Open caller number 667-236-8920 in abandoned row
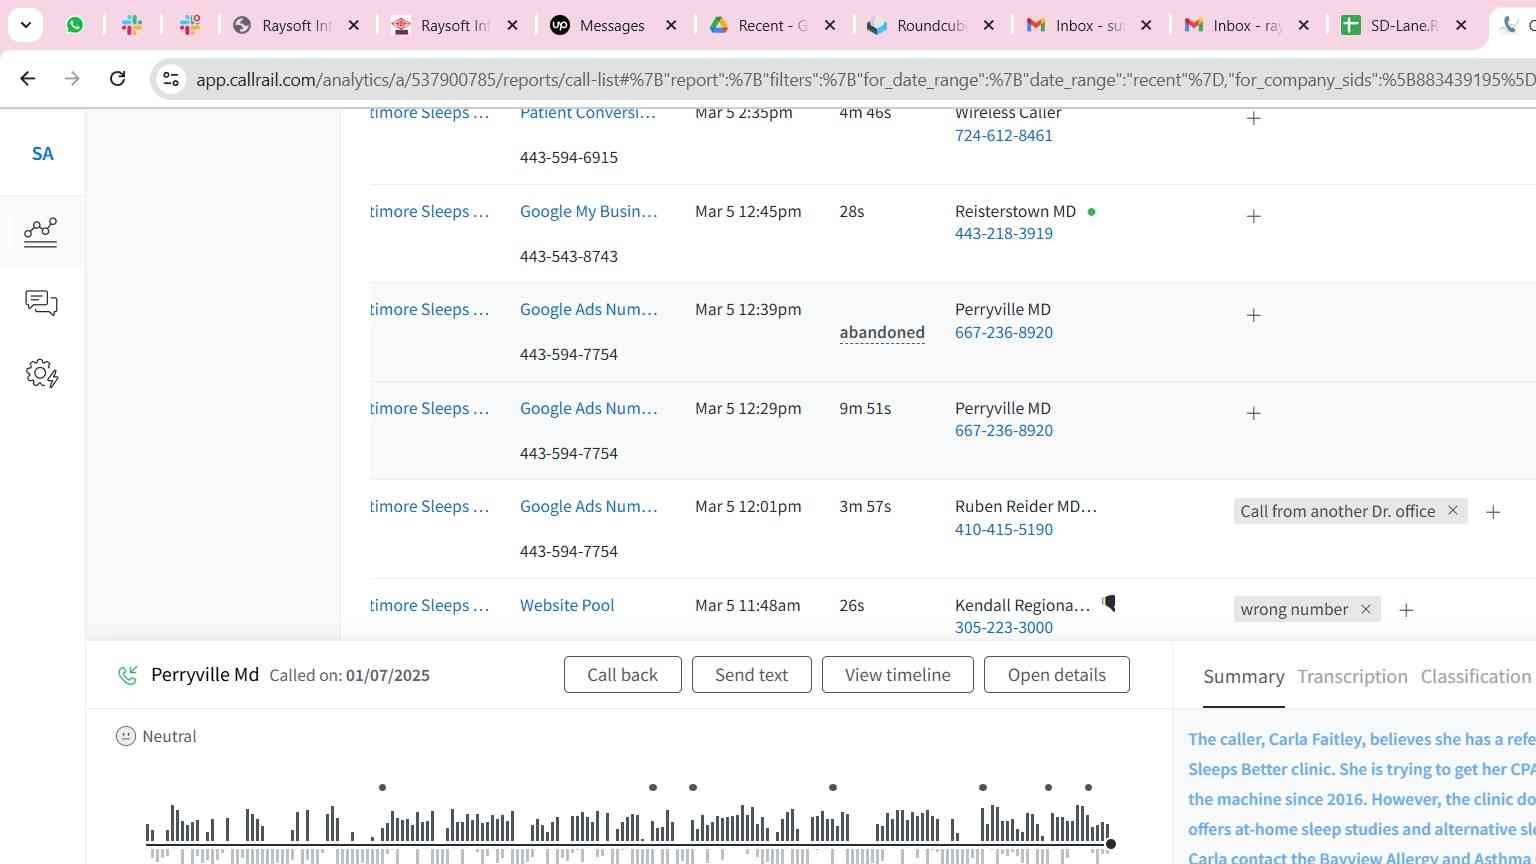The width and height of the screenshot is (1536, 864). point(1003,332)
